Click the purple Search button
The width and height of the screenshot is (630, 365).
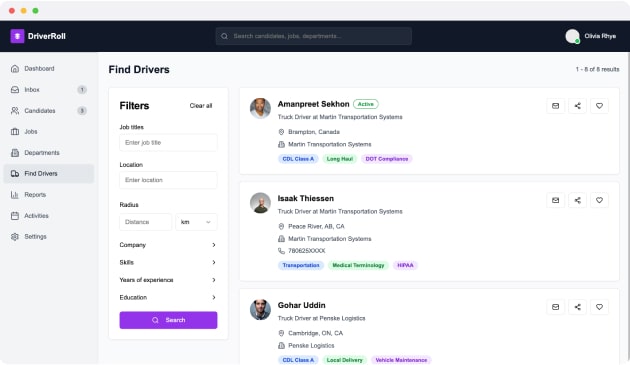[x=168, y=320]
